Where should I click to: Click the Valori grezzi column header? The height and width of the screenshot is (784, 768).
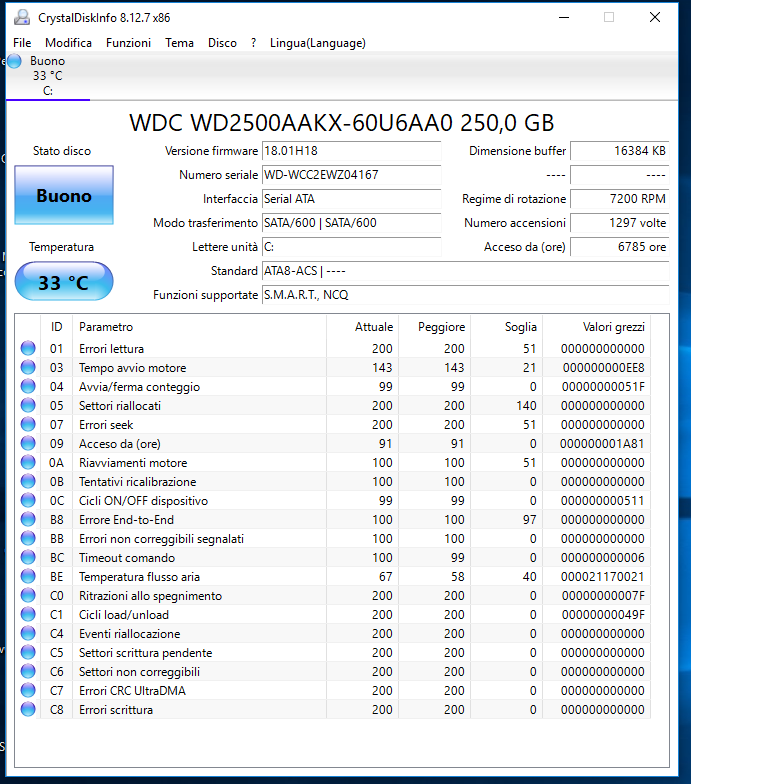pos(596,327)
